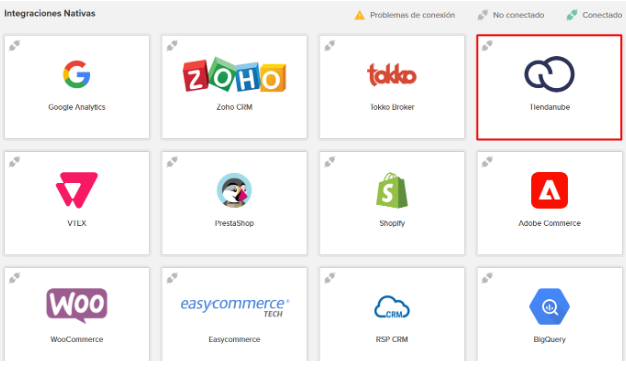This screenshot has height=380, width=626.
Task: Click the 'PrestaShop' label
Action: 234,223
